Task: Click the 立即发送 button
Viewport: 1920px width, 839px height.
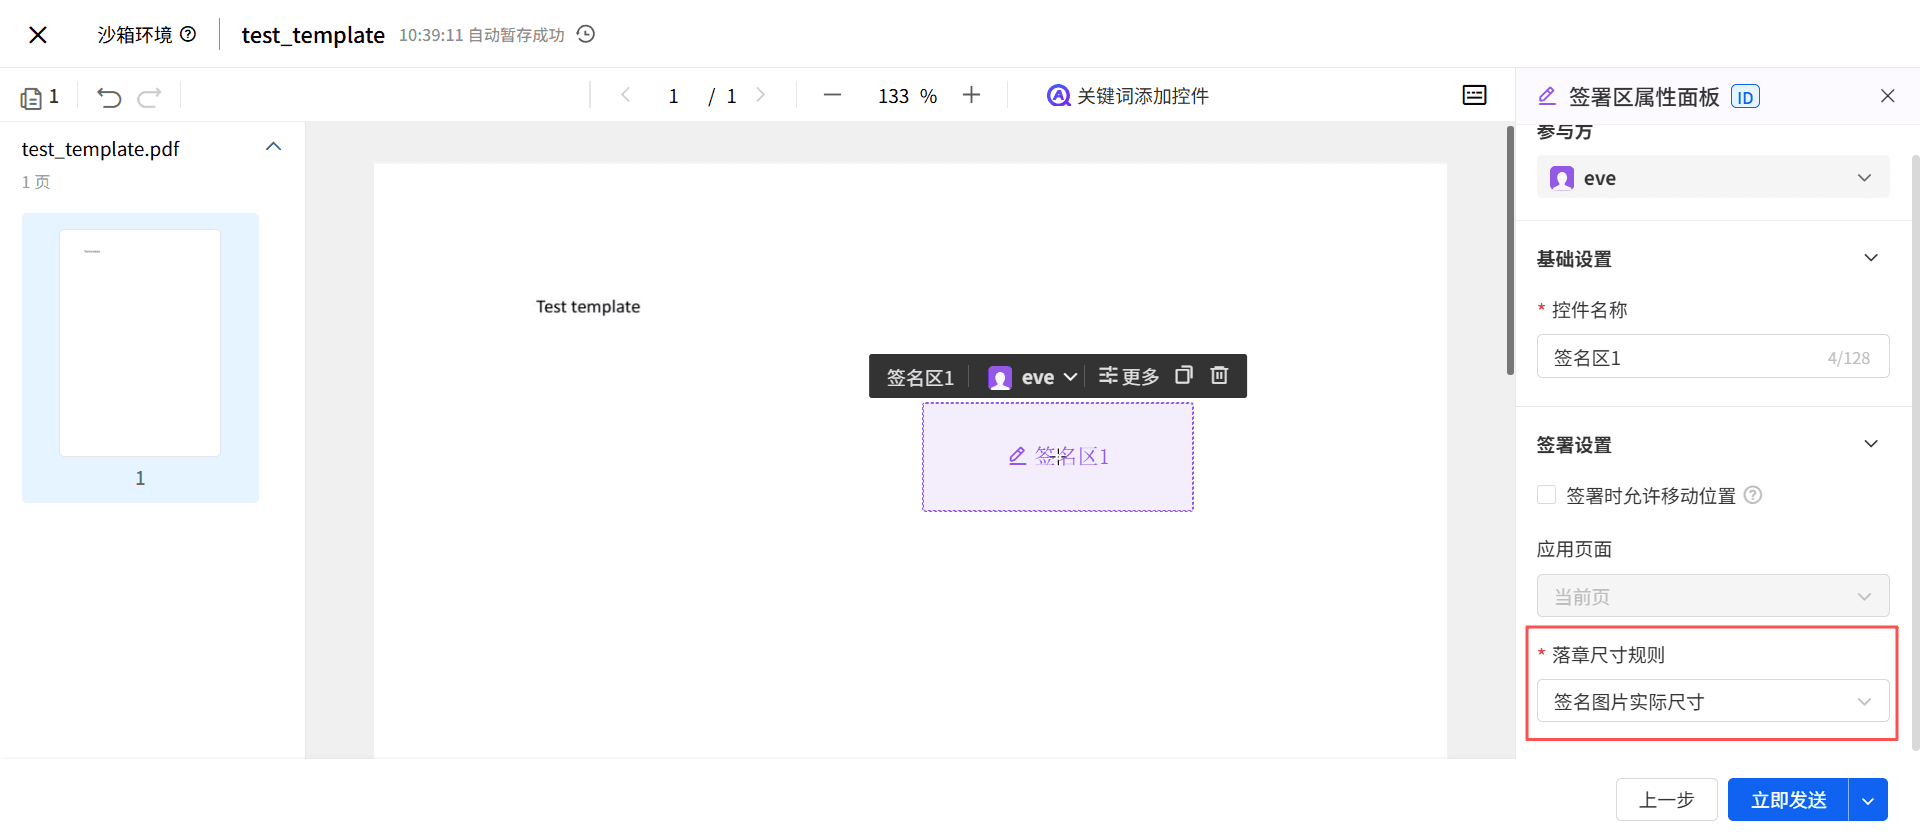Action: click(x=1788, y=800)
